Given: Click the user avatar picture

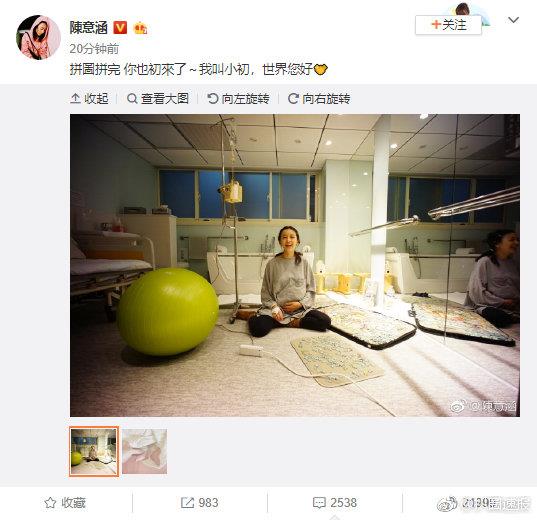Looking at the screenshot, I should pos(38,37).
